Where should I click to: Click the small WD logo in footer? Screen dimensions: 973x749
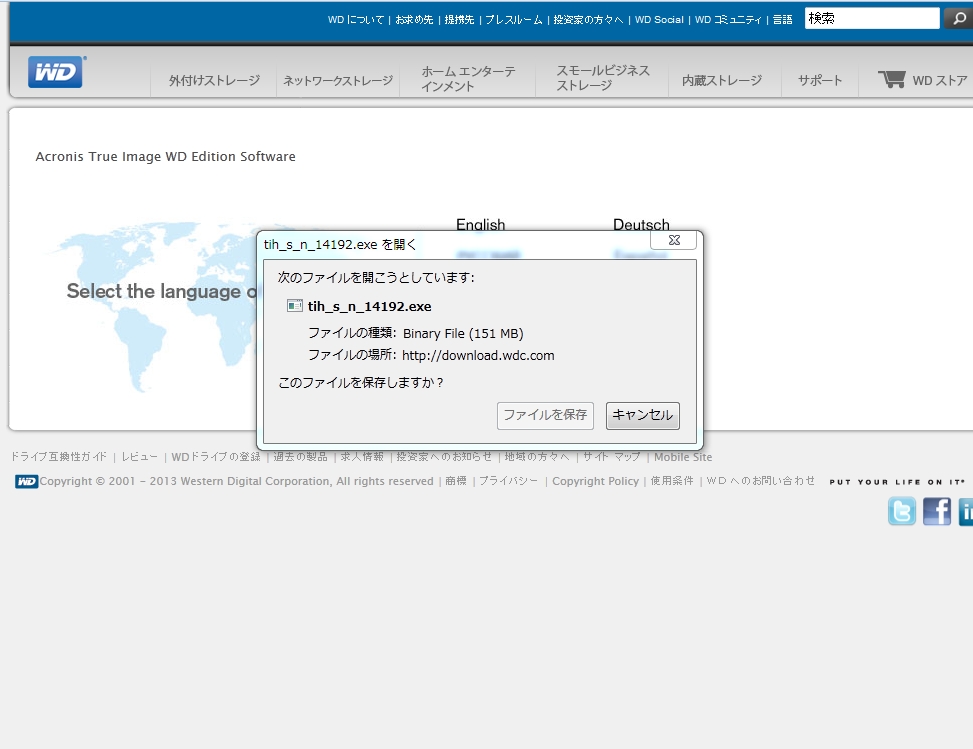tap(26, 481)
